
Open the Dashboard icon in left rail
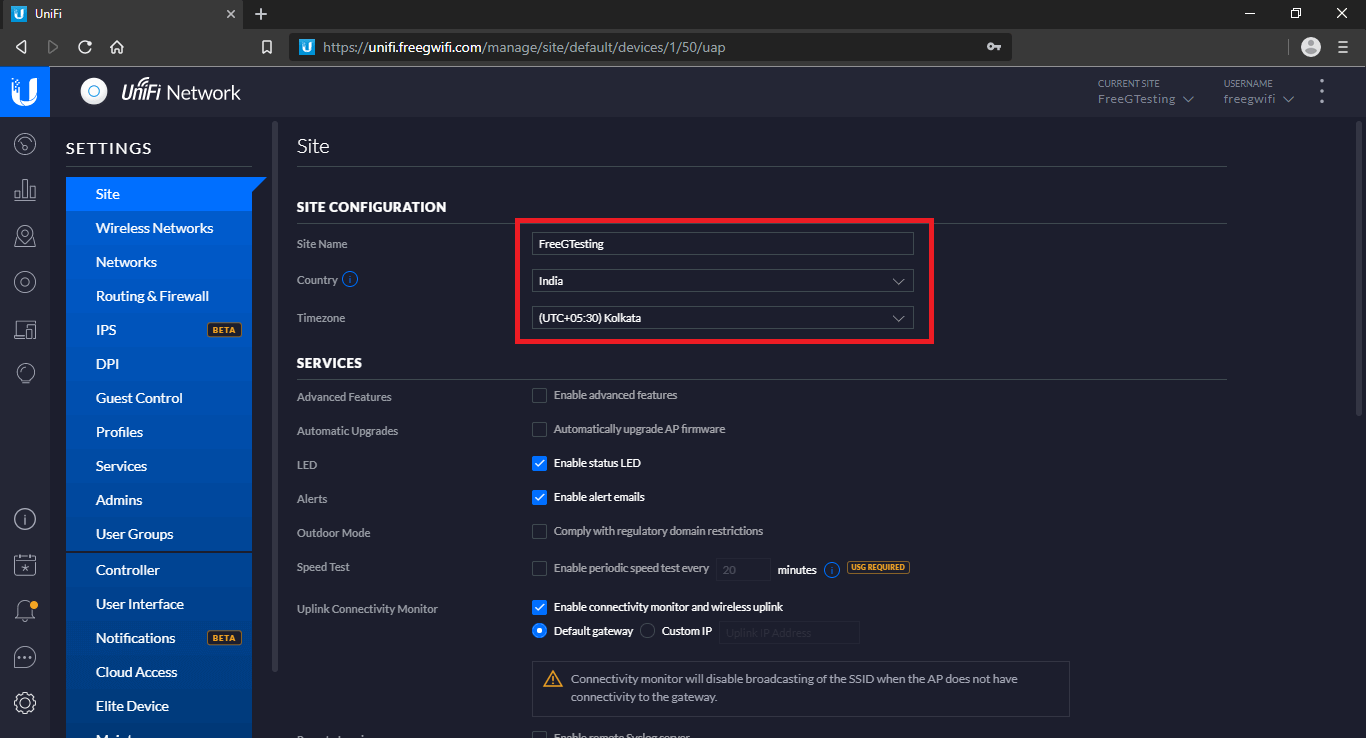click(x=25, y=144)
